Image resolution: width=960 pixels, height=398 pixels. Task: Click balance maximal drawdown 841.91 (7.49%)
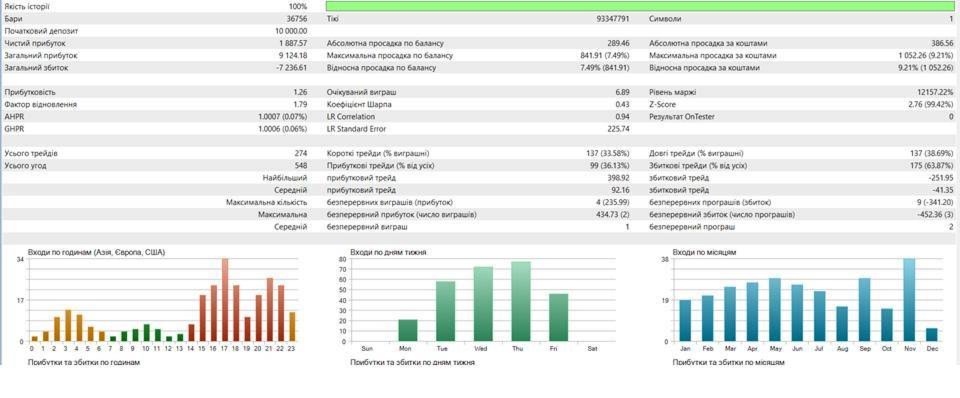point(605,56)
